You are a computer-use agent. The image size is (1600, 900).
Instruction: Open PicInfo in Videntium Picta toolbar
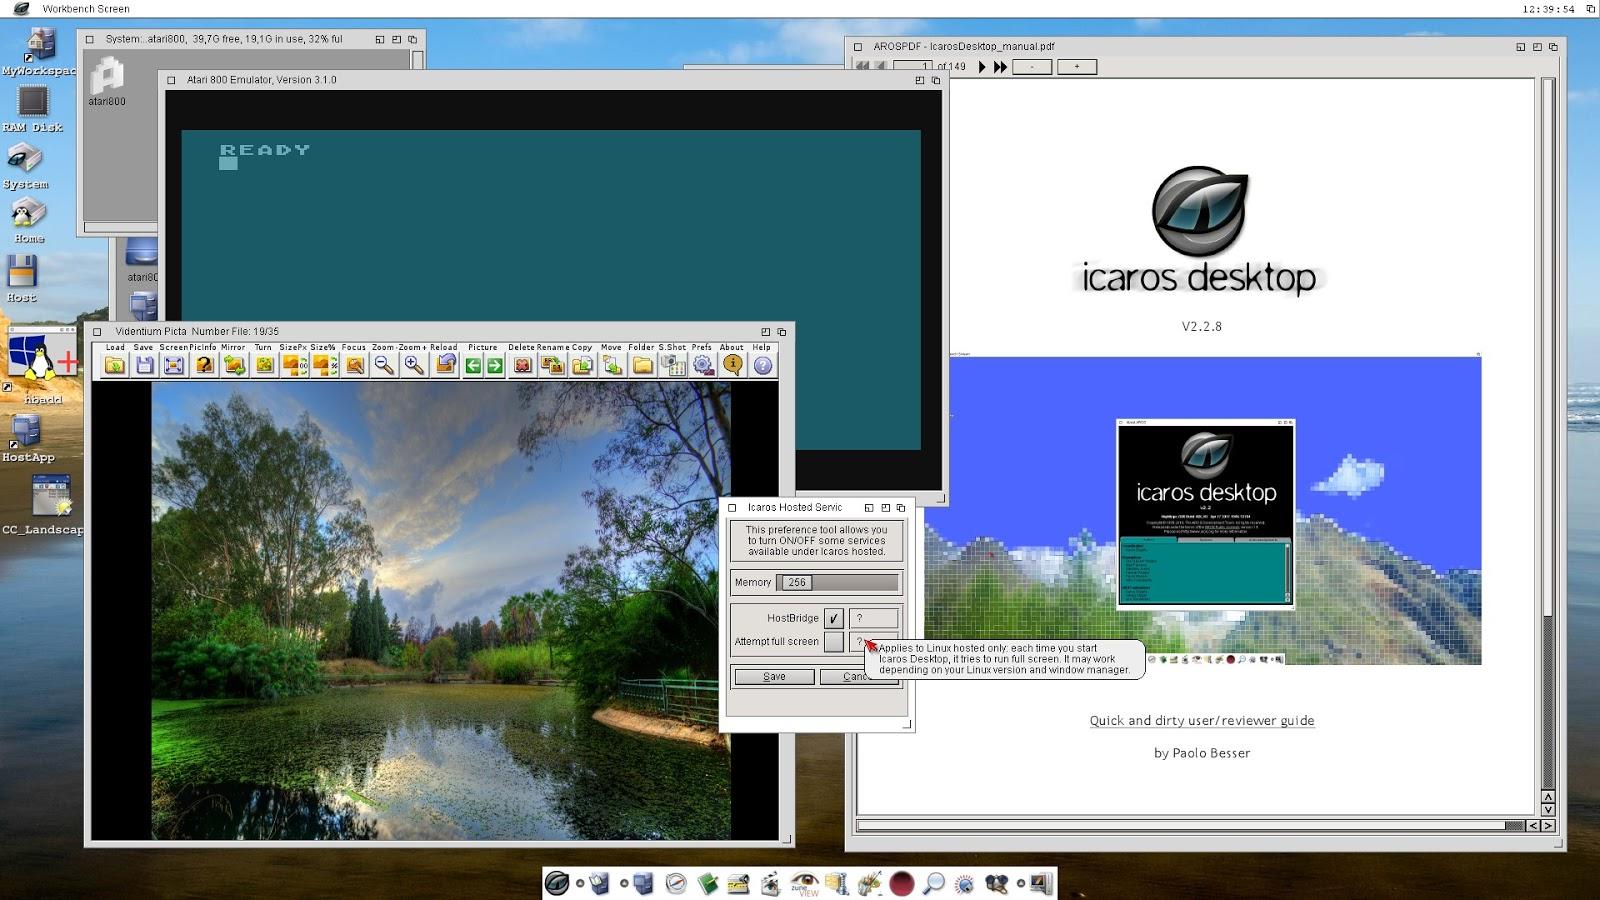(x=204, y=365)
